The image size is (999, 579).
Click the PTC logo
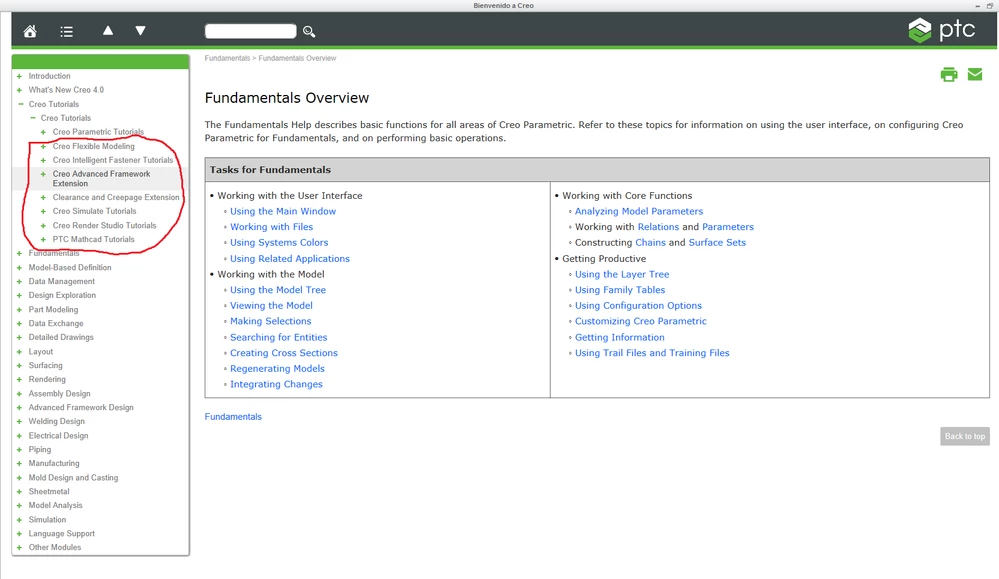(x=942, y=30)
